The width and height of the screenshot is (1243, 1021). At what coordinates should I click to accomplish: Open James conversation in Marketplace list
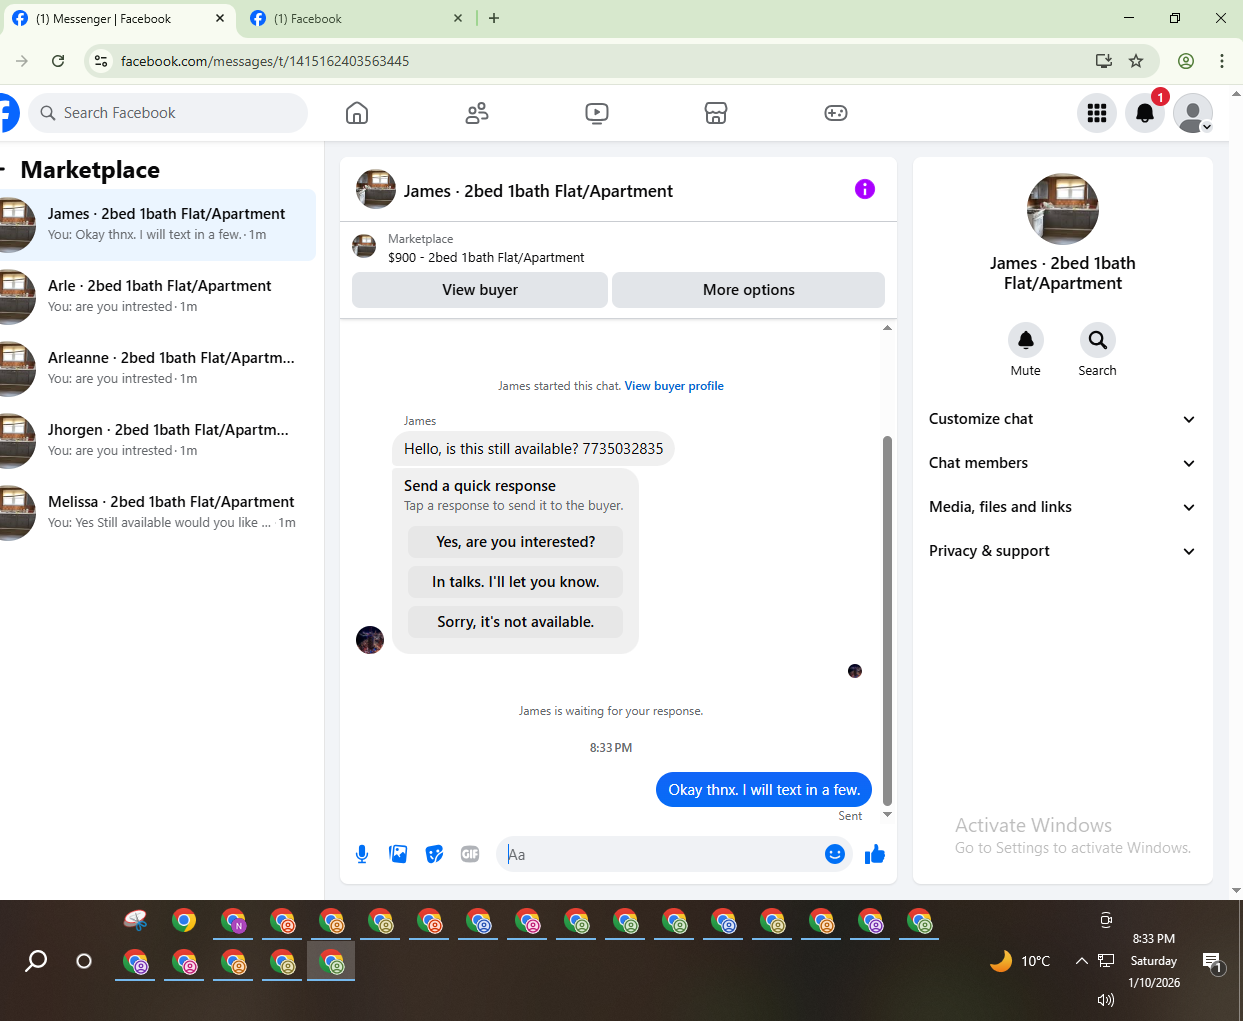[158, 224]
